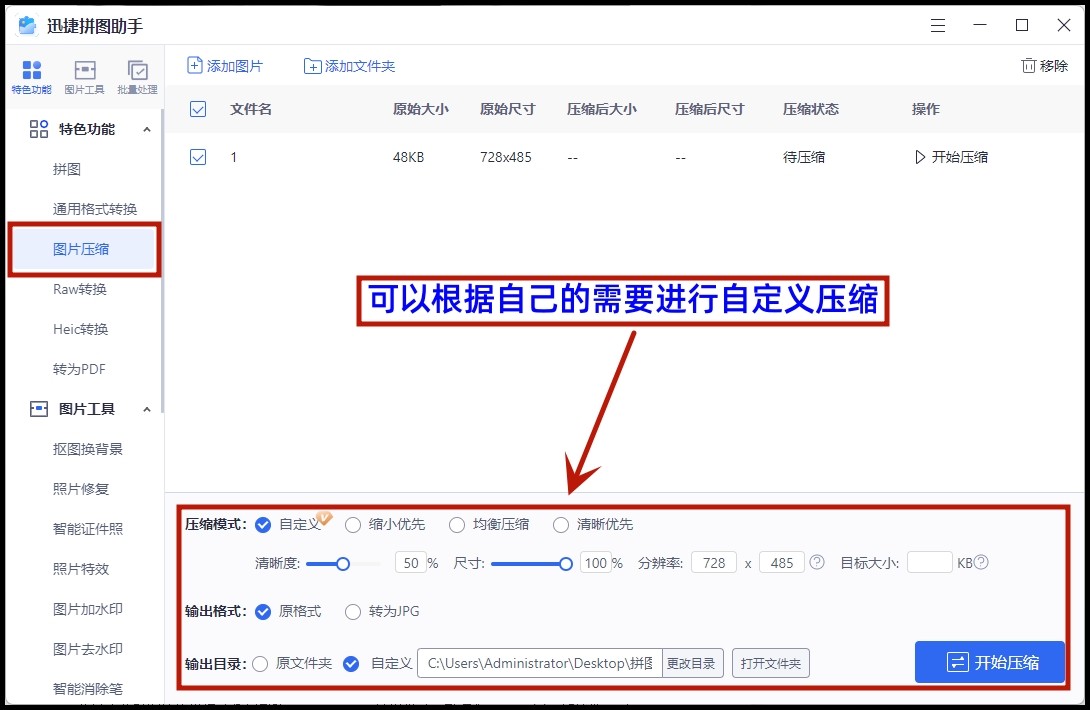
Task: Toggle the select-all checkbox in the header
Action: click(197, 110)
